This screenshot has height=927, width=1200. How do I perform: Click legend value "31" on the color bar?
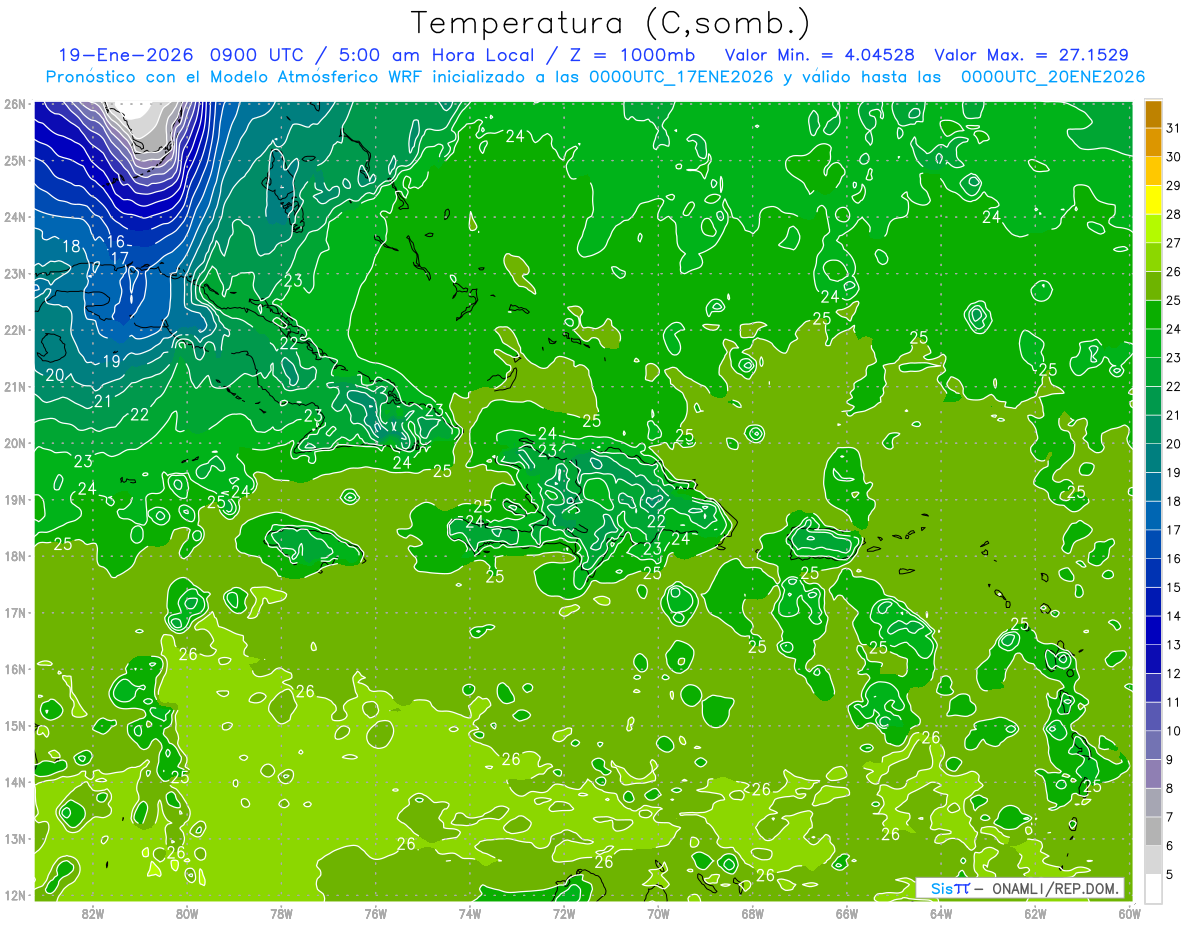pyautogui.click(x=1173, y=128)
